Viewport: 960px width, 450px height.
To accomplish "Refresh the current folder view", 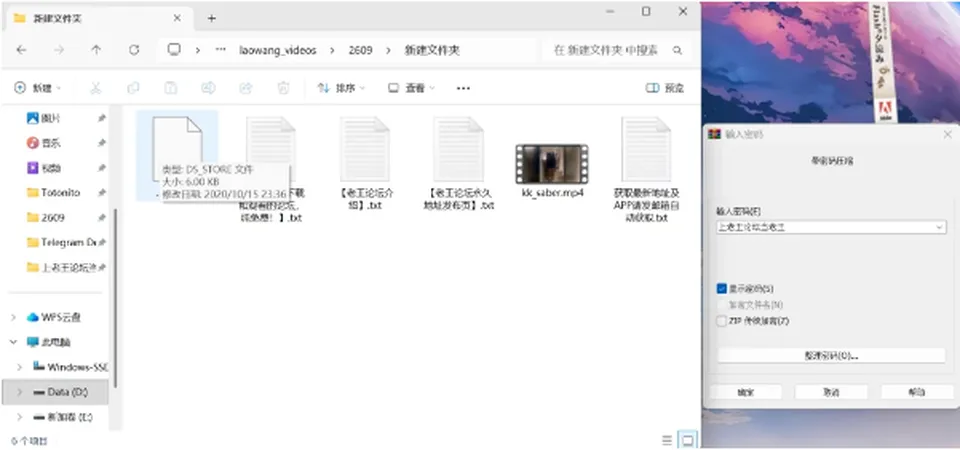I will click(x=134, y=50).
